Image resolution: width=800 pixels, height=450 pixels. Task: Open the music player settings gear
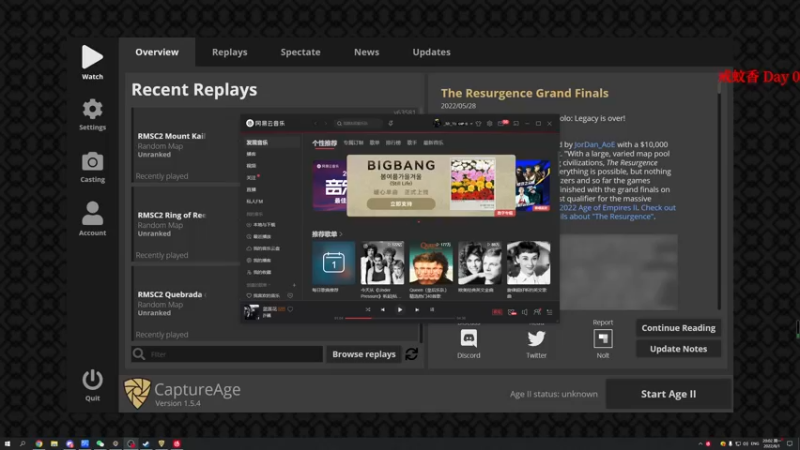pyautogui.click(x=490, y=123)
